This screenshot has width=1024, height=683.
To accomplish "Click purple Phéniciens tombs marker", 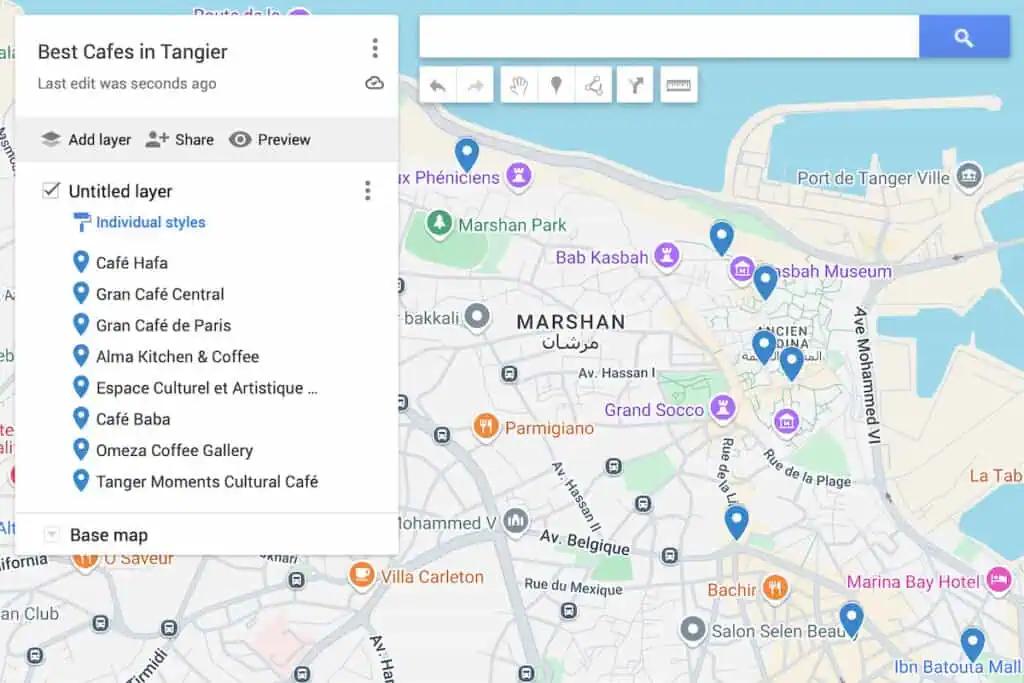I will [519, 175].
